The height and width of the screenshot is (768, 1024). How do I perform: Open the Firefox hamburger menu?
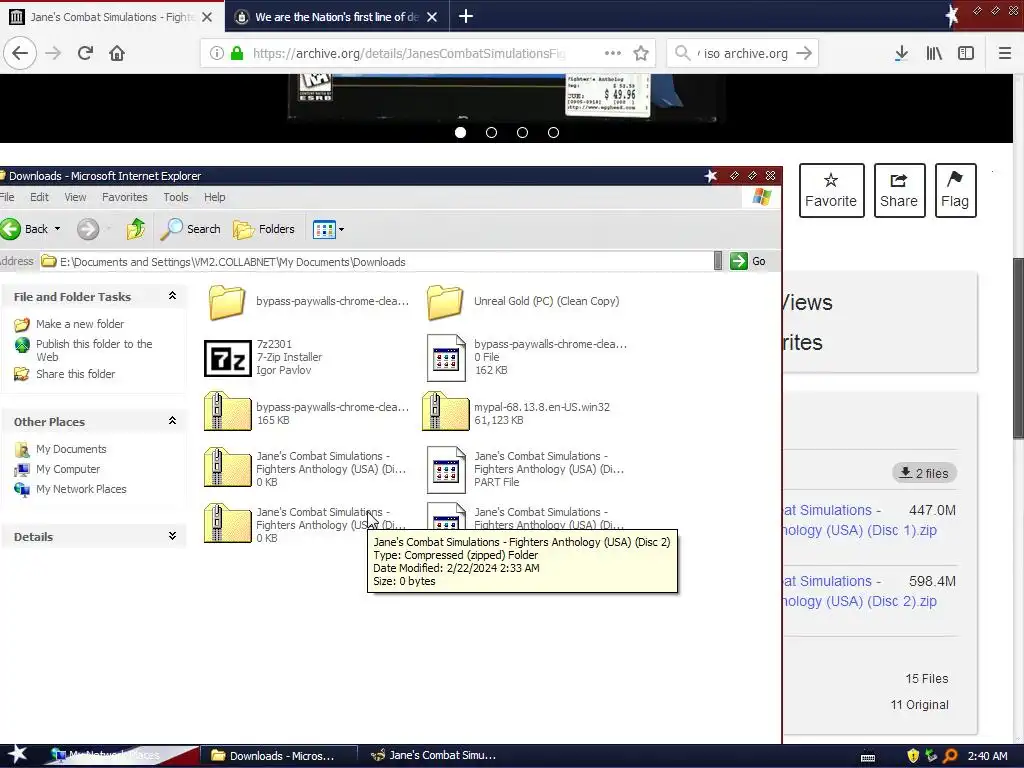[x=1004, y=53]
